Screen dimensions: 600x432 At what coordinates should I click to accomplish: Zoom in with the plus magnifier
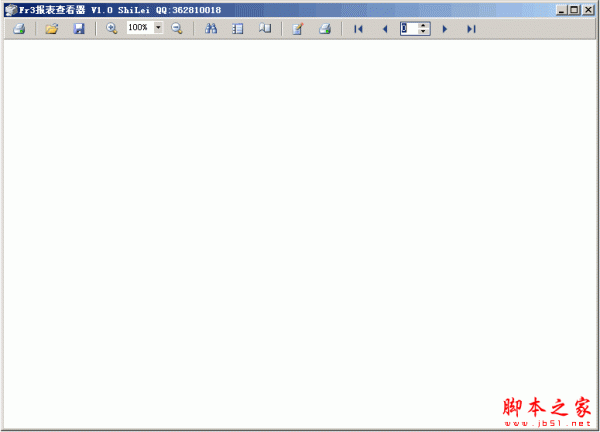point(111,28)
